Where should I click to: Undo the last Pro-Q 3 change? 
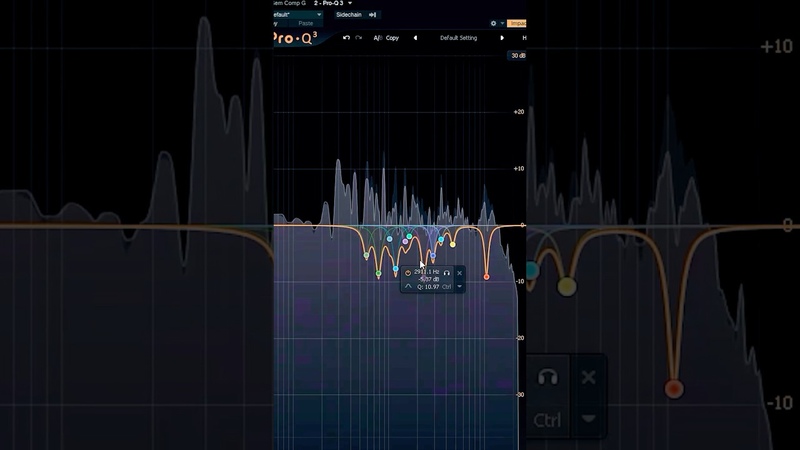pos(346,38)
